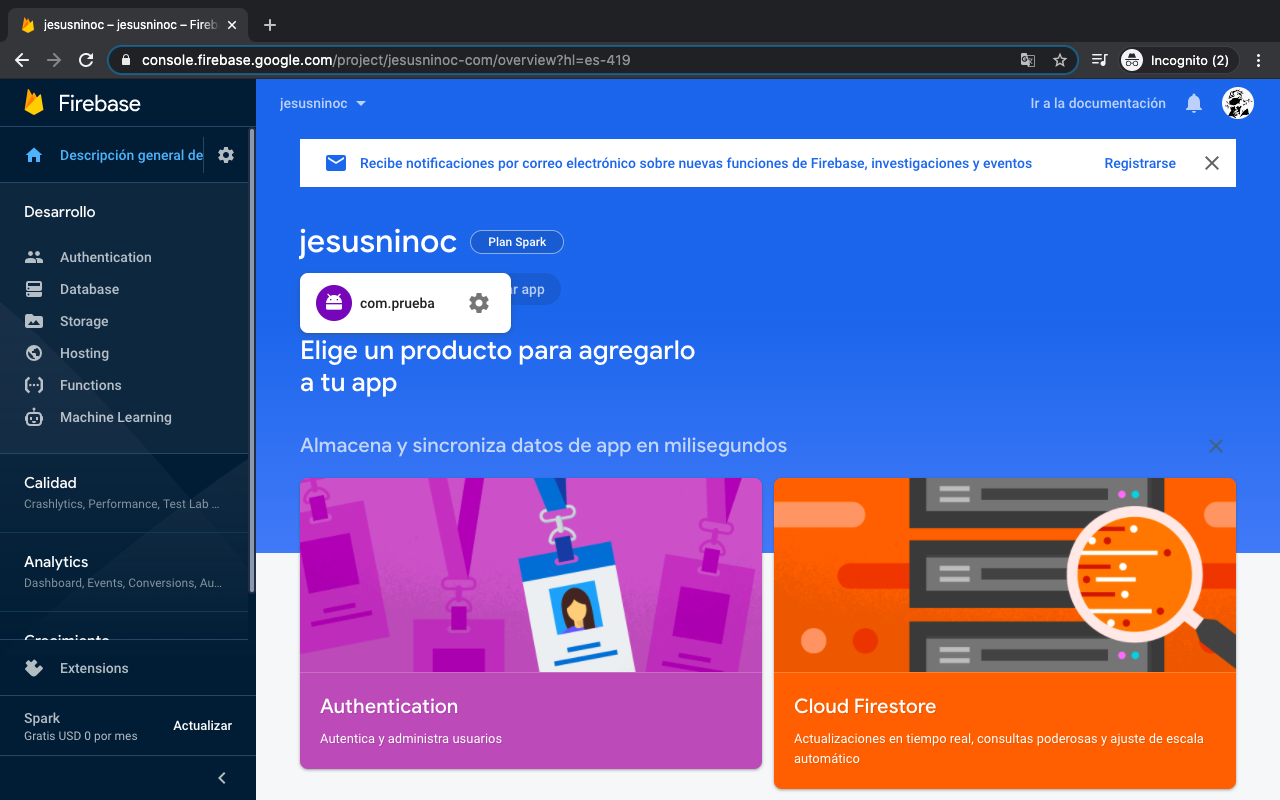Click the Extensions puzzle icon

point(34,668)
